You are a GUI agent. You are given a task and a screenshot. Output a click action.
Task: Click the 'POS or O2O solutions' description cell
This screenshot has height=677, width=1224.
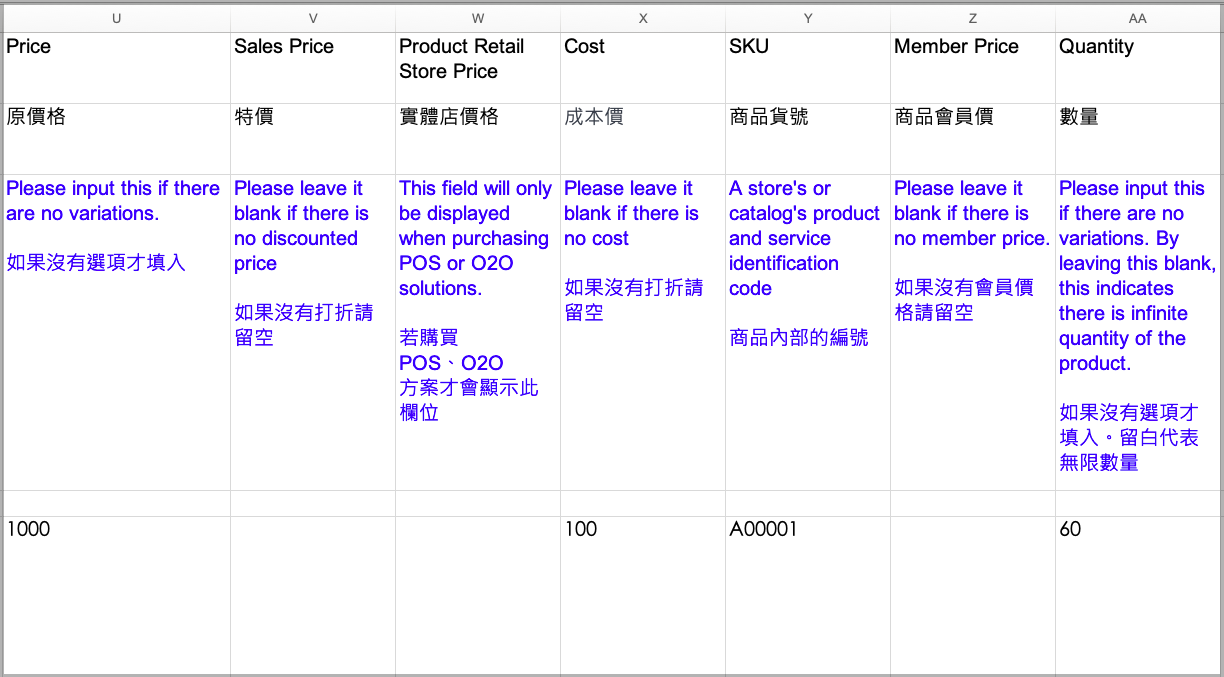click(x=478, y=332)
